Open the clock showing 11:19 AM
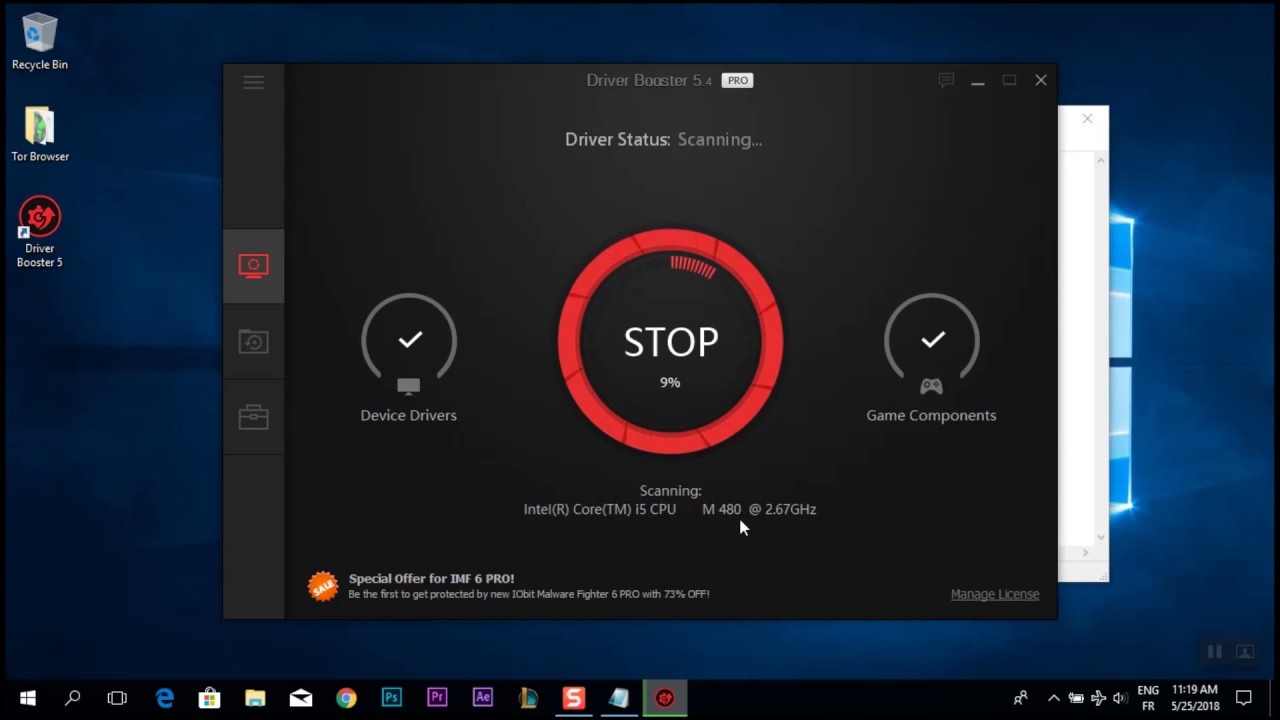The width and height of the screenshot is (1280, 720). point(1195,698)
